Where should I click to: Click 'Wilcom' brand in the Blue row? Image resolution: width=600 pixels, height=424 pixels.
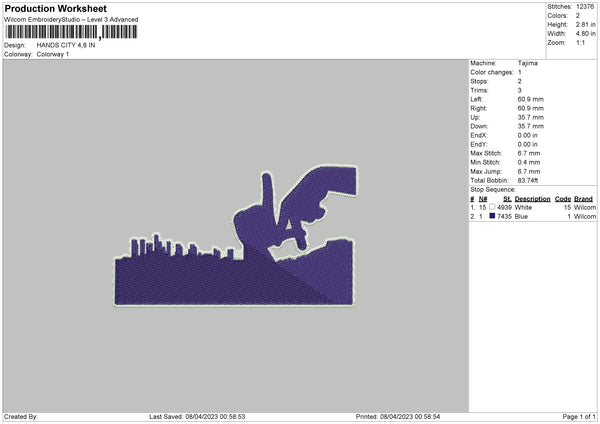[585, 217]
